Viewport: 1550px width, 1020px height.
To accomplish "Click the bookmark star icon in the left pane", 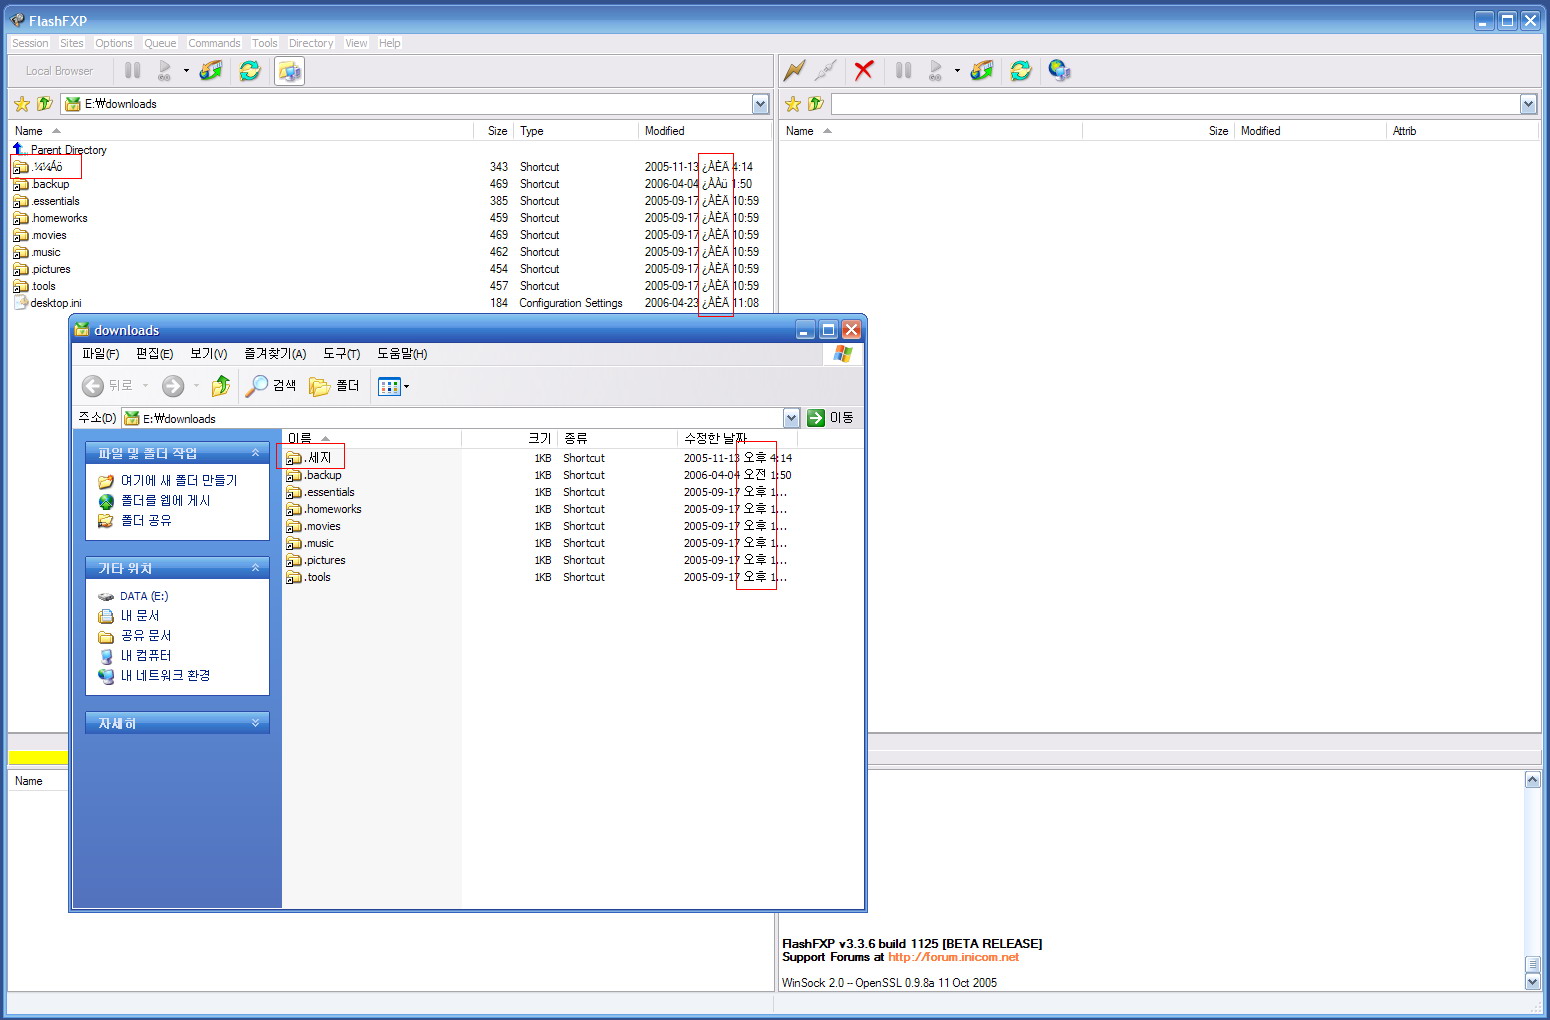I will (22, 104).
